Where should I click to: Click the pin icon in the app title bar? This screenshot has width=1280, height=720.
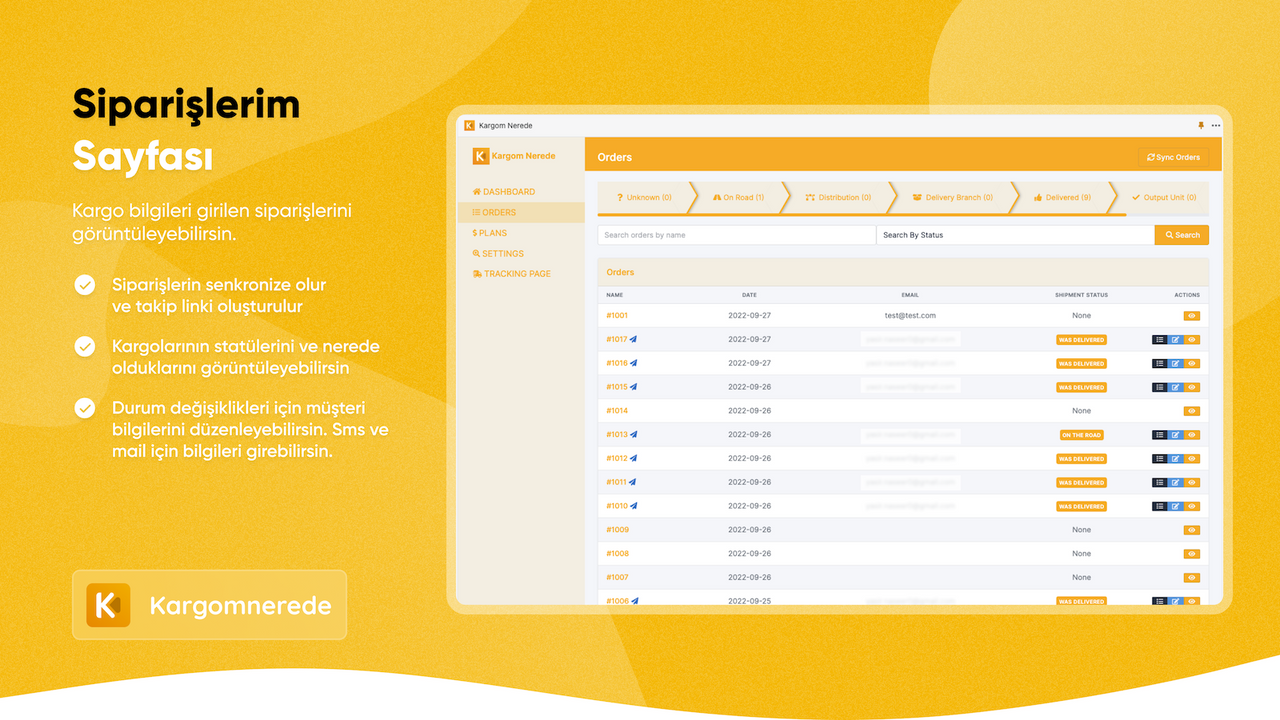(x=1201, y=125)
